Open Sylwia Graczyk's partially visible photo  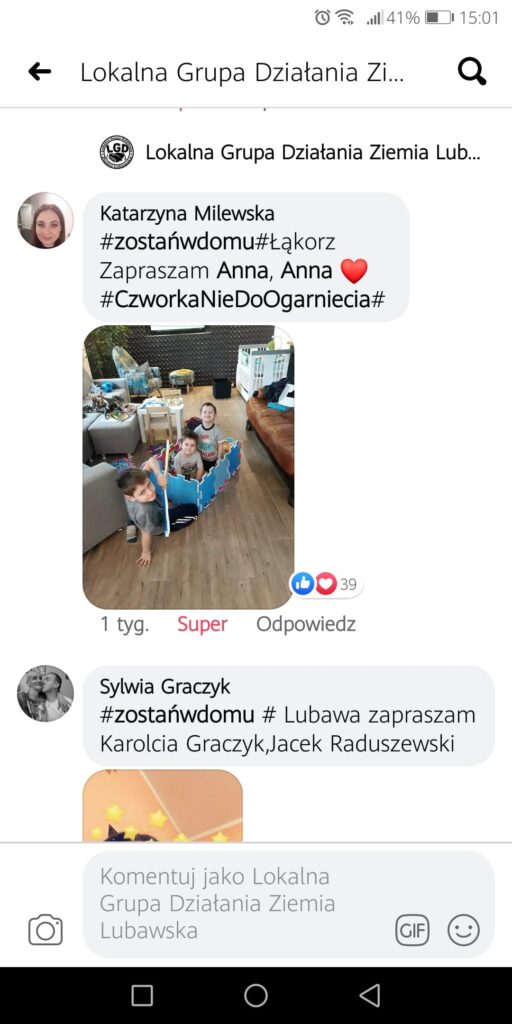click(x=163, y=805)
